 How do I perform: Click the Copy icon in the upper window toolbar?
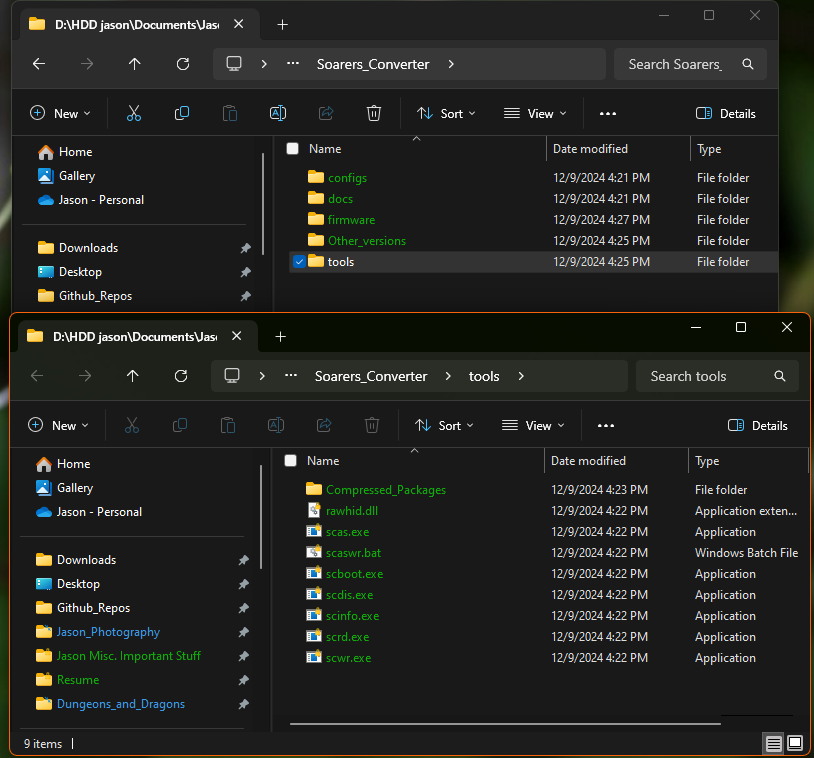pos(182,114)
